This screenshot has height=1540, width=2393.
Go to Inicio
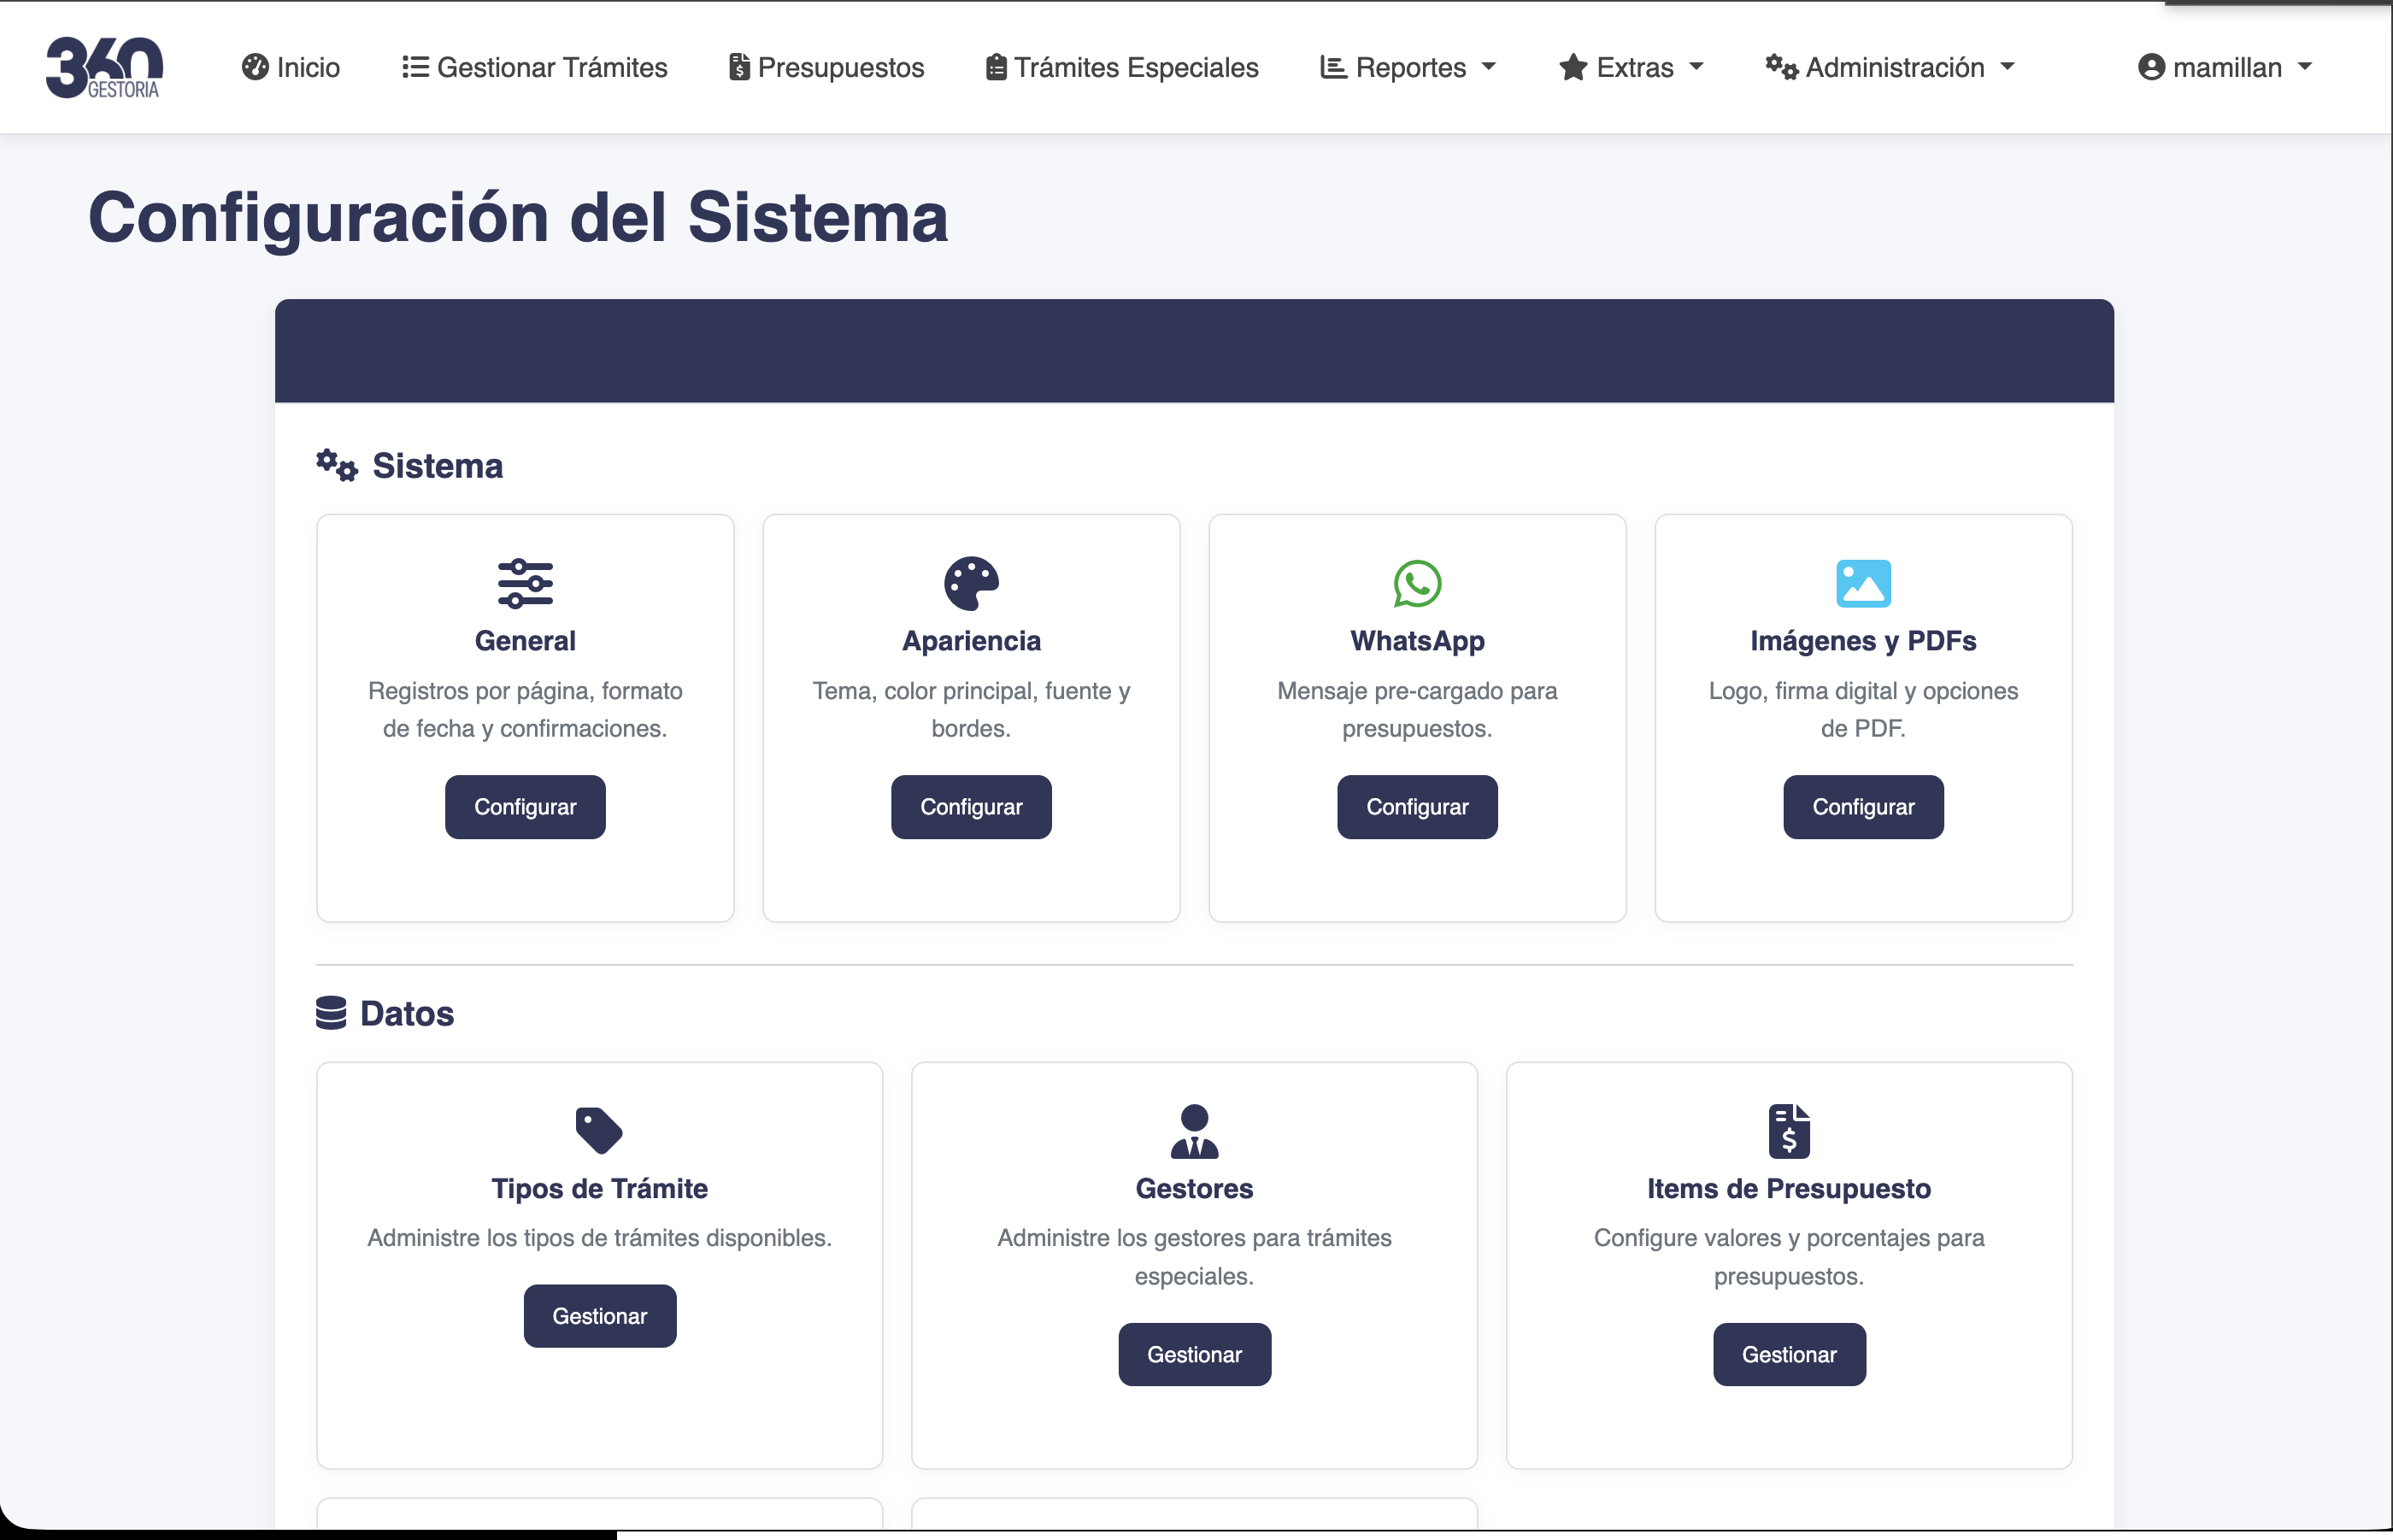pyautogui.click(x=290, y=67)
